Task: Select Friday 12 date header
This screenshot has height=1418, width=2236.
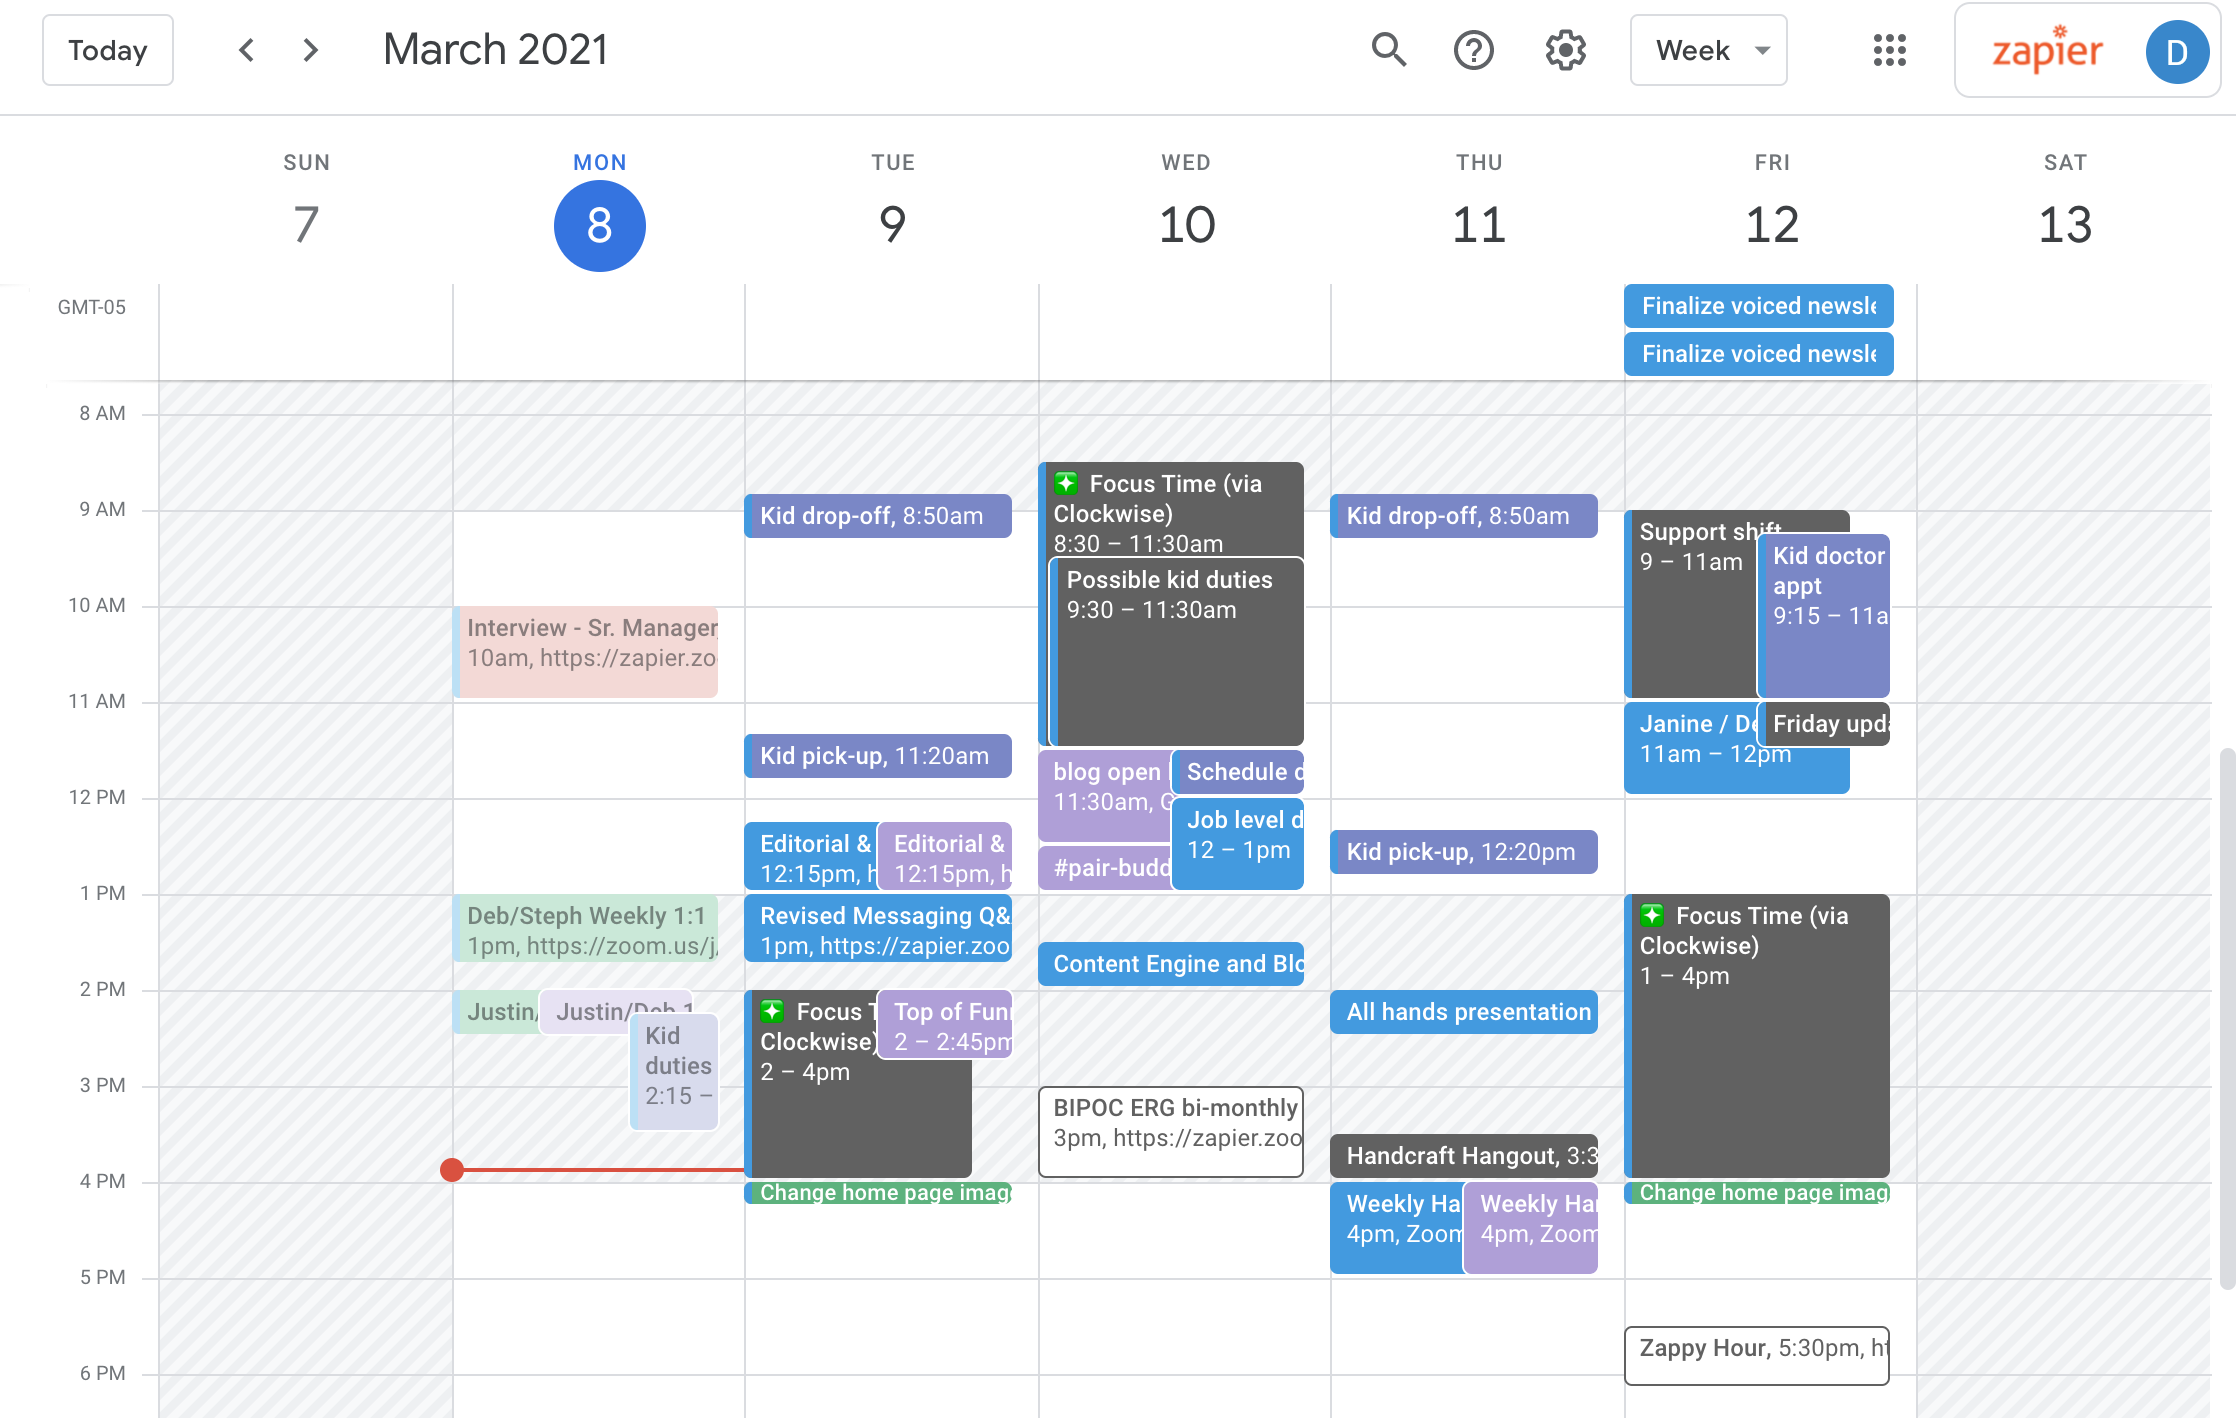Action: click(x=1771, y=225)
